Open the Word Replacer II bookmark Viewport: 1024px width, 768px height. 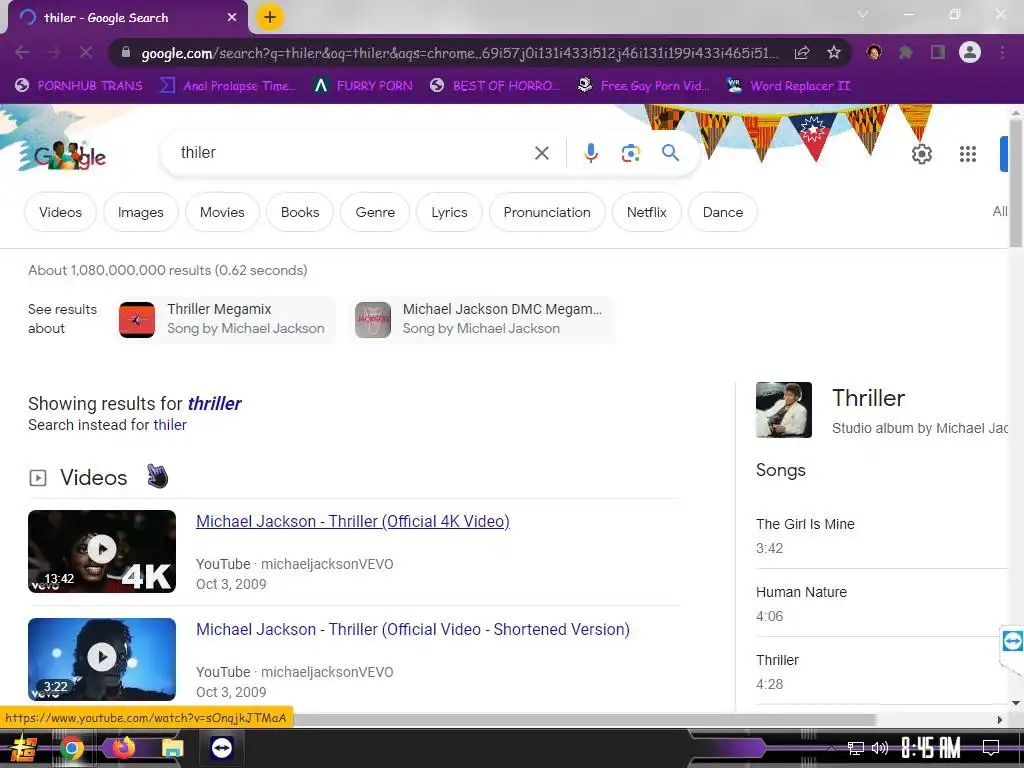click(788, 86)
